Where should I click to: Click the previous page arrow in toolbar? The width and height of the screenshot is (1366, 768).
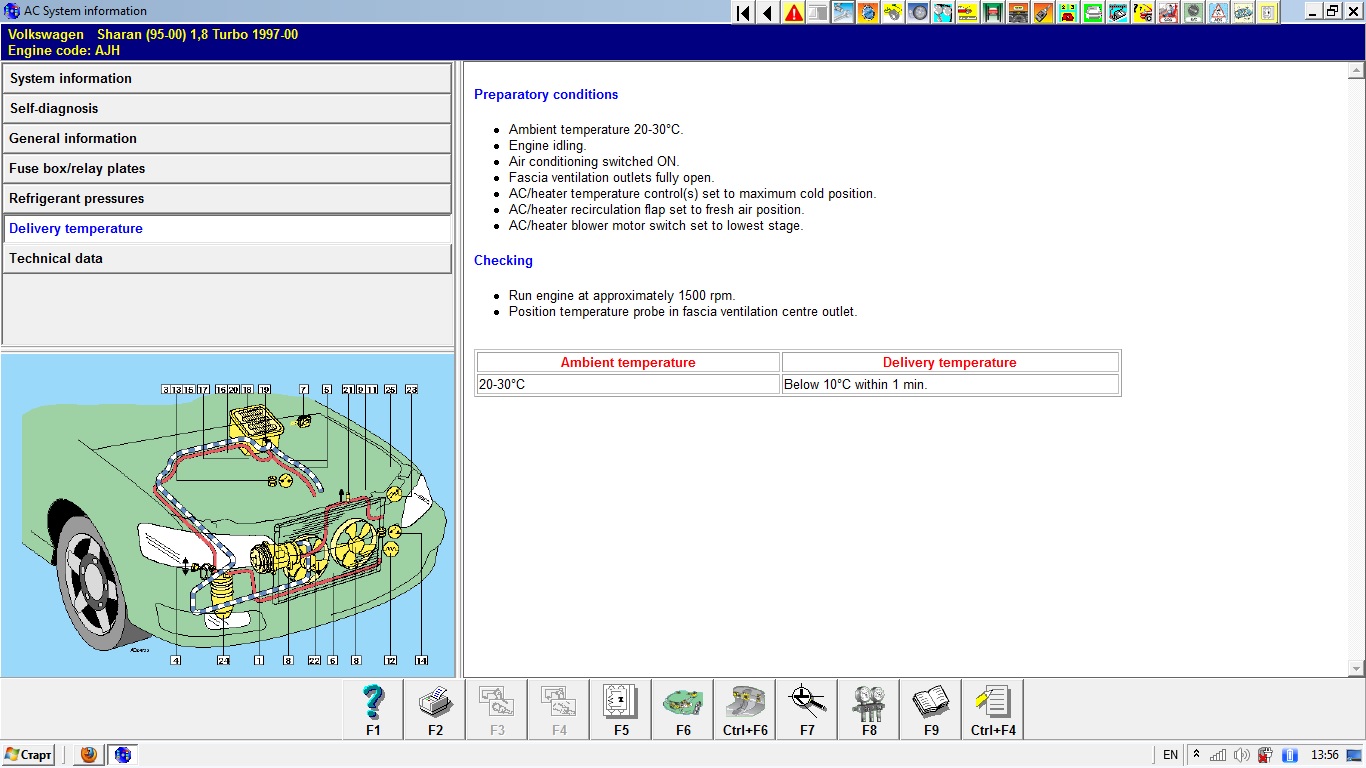click(768, 12)
